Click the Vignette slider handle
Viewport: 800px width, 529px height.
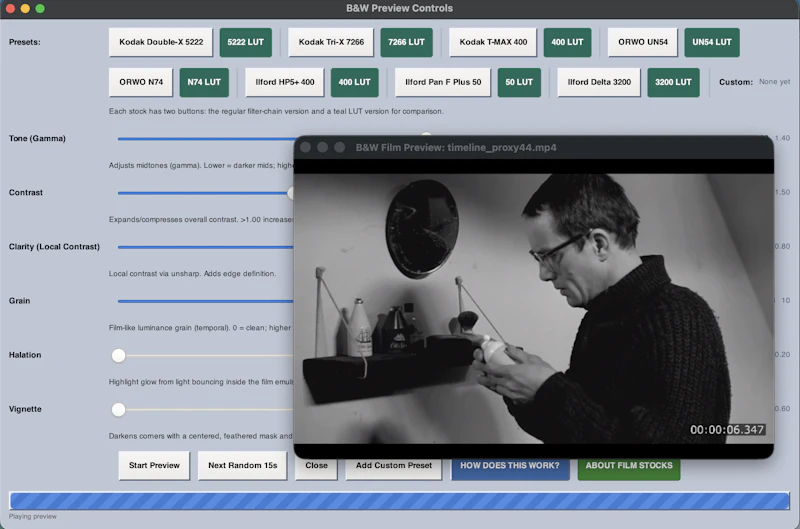[x=118, y=410]
